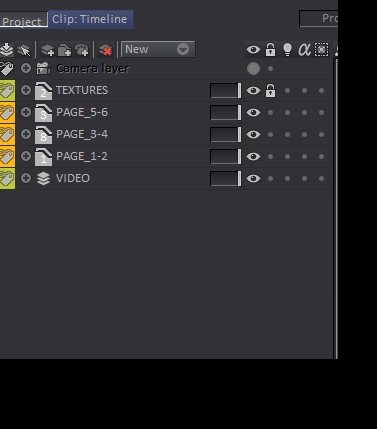Screen dimensions: 377x429
Task: Click the VIDEO opacity field
Action: (x=226, y=179)
